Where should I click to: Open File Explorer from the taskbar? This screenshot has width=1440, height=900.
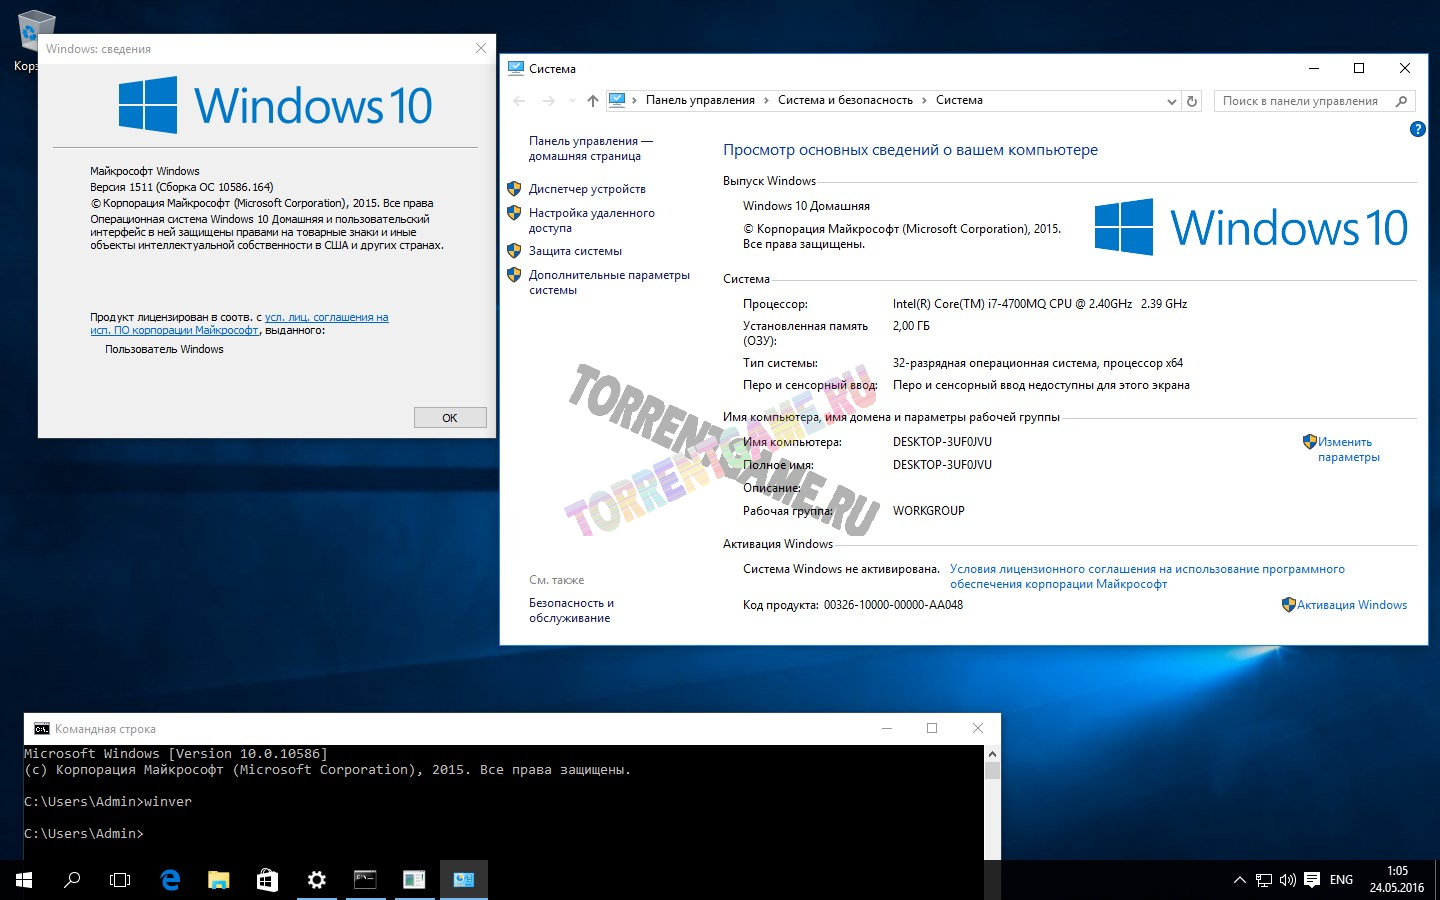pyautogui.click(x=218, y=880)
